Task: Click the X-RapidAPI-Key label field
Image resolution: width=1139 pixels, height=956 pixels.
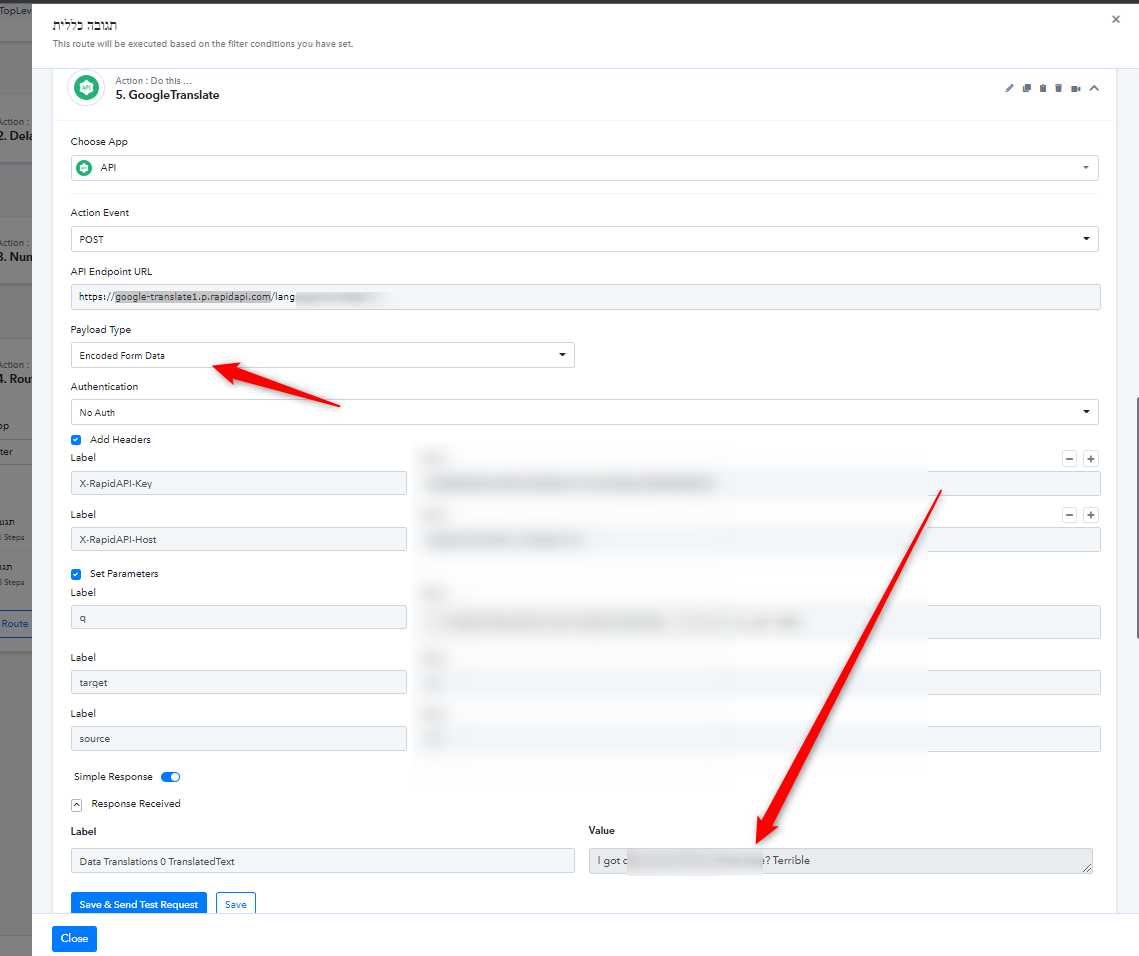Action: click(238, 483)
